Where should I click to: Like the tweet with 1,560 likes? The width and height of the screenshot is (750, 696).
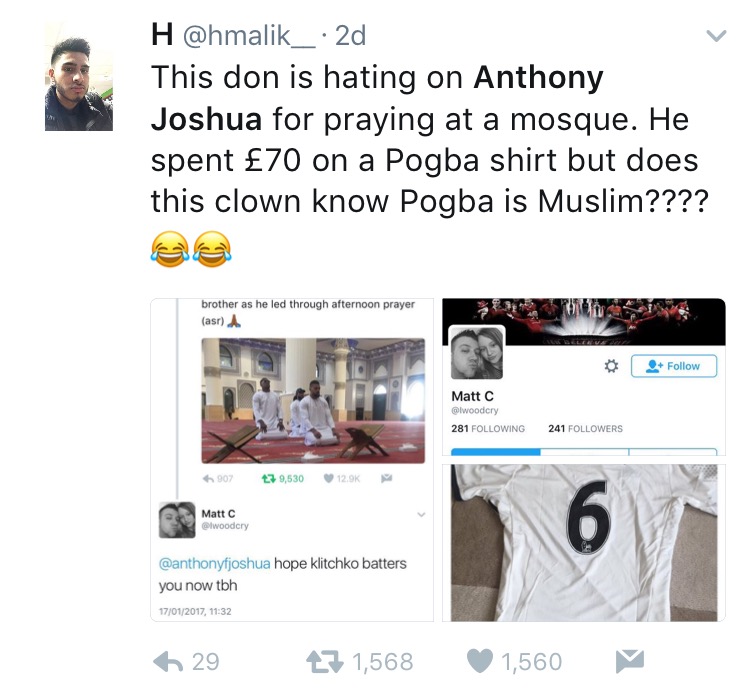(479, 661)
